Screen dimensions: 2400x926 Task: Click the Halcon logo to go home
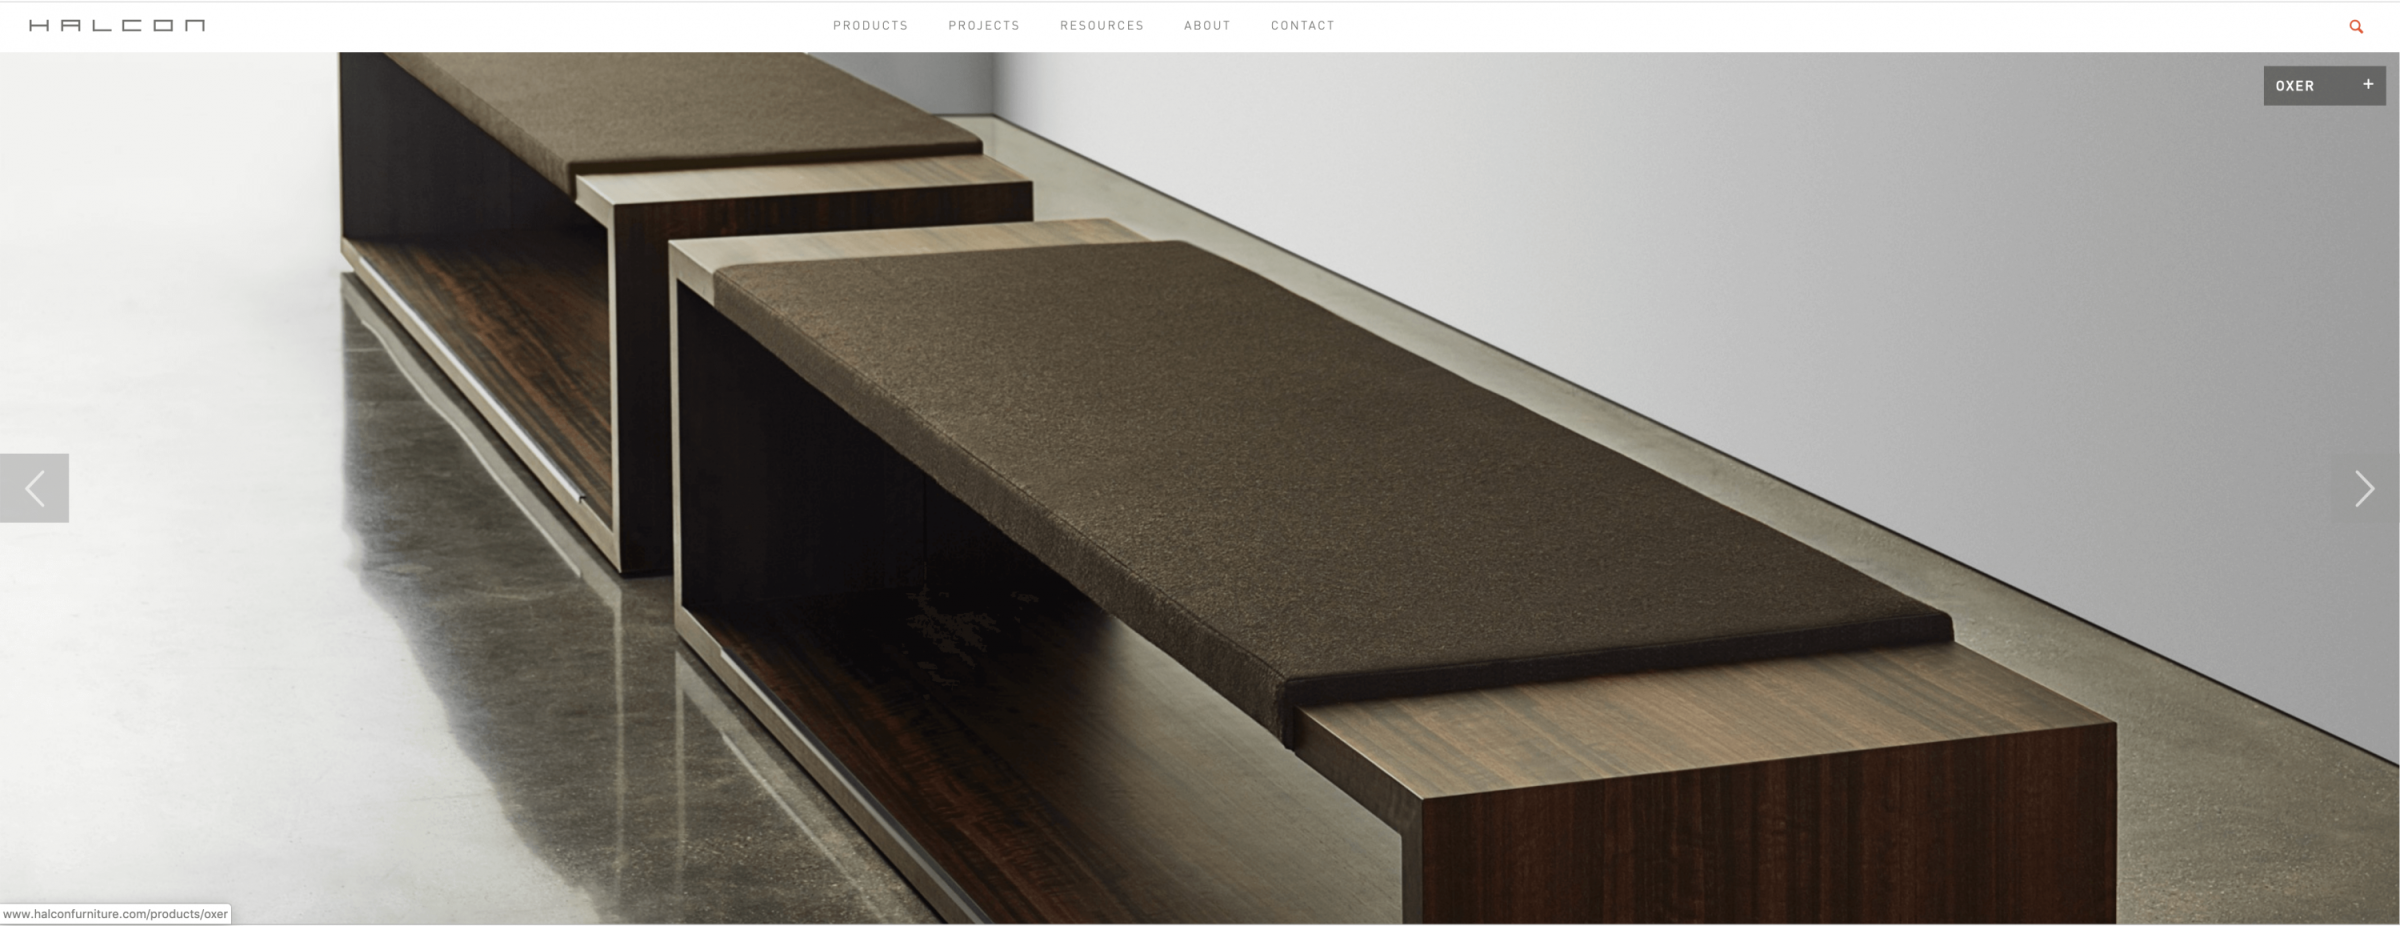(117, 25)
